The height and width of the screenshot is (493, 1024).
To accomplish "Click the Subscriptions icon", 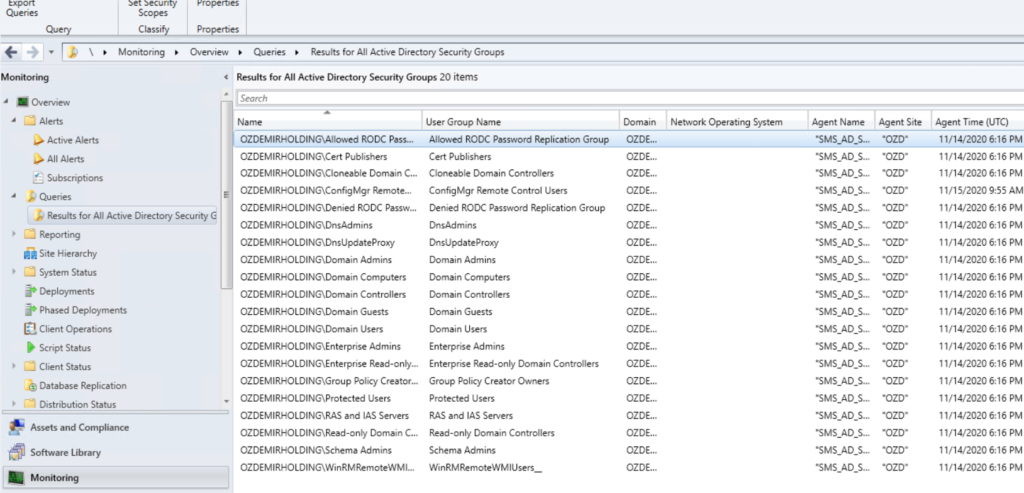I will [x=39, y=178].
